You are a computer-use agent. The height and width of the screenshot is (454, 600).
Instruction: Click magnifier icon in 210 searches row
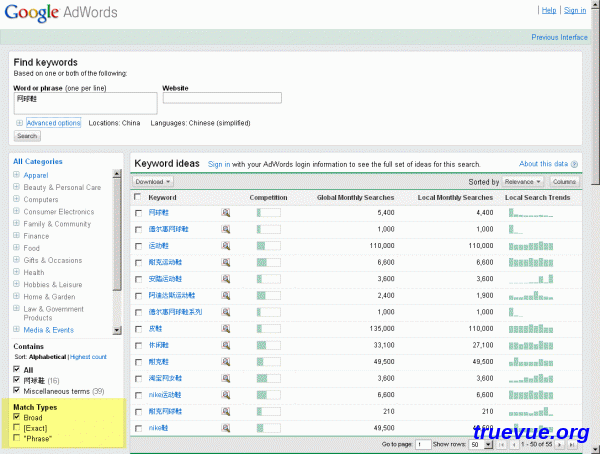(226, 412)
